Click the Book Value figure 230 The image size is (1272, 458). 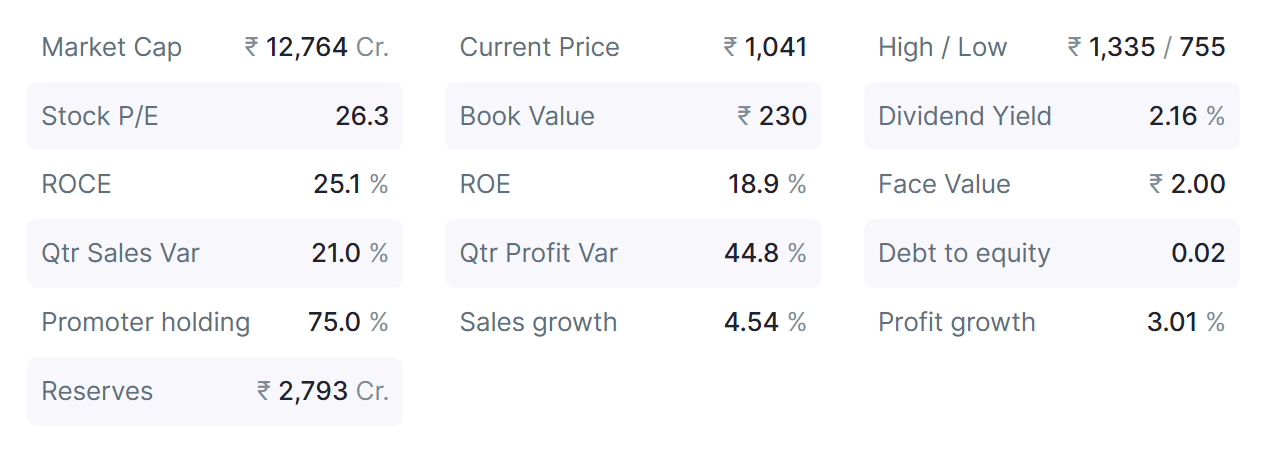772,116
